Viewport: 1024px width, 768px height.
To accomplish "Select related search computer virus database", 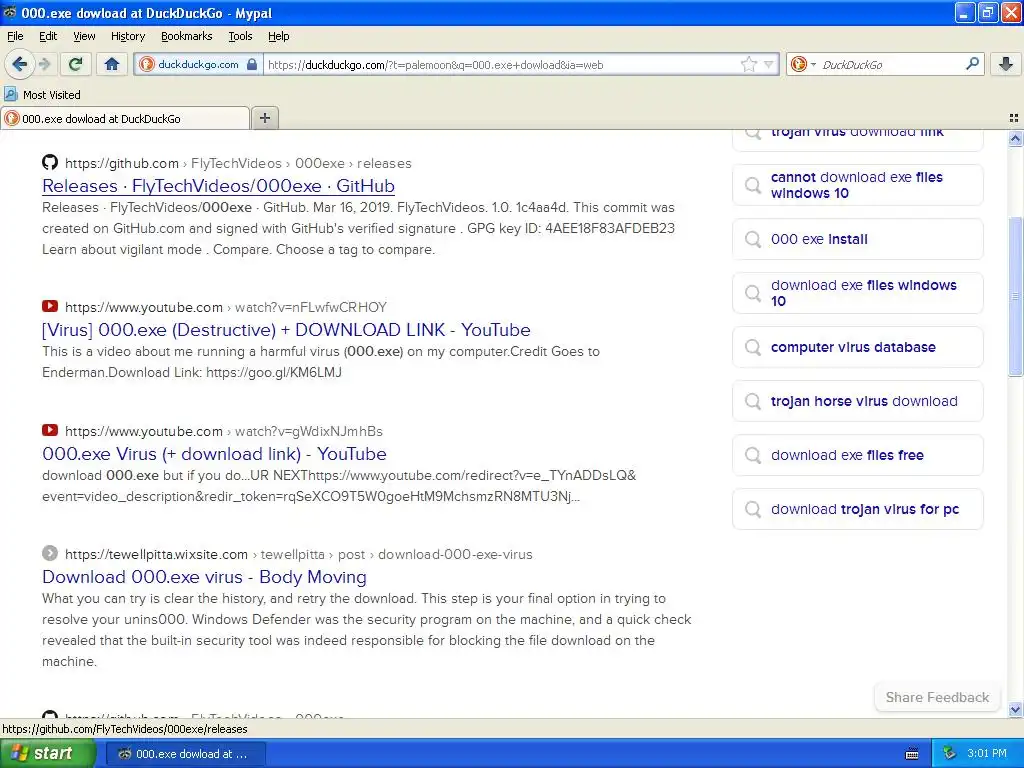I will 857,347.
